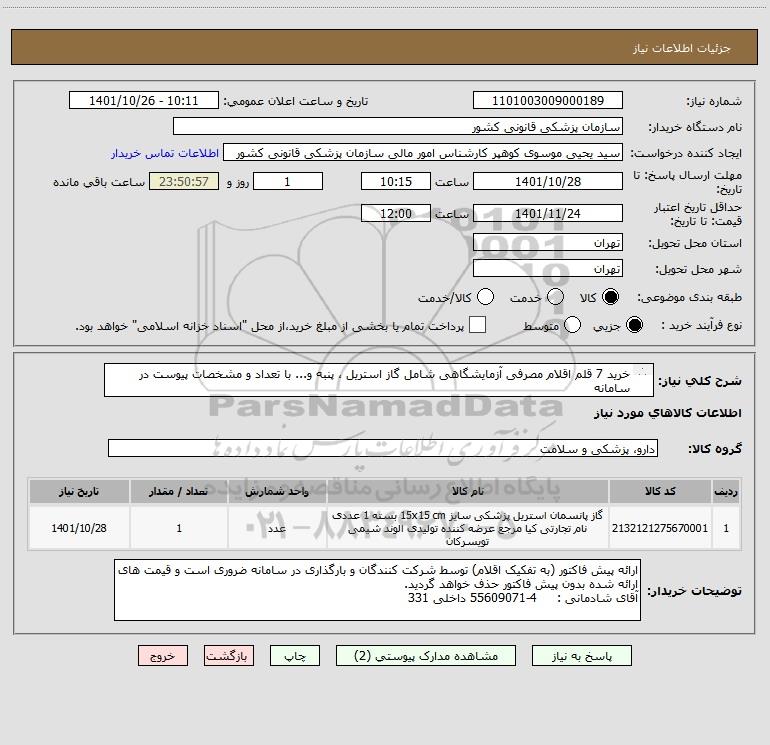Click the پاسخ به نیاز button
This screenshot has height=745, width=770.
click(x=581, y=656)
